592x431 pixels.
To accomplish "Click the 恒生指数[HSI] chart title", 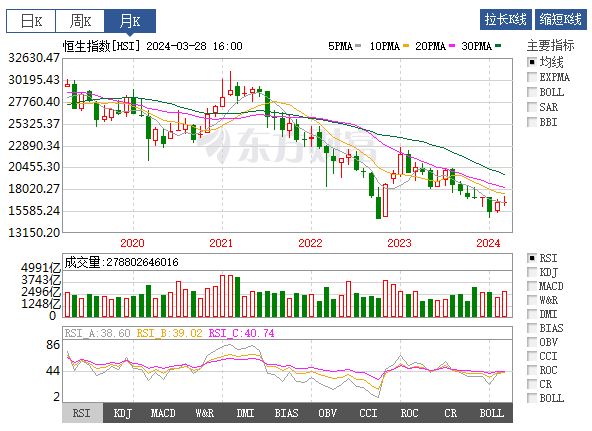I will coord(102,46).
